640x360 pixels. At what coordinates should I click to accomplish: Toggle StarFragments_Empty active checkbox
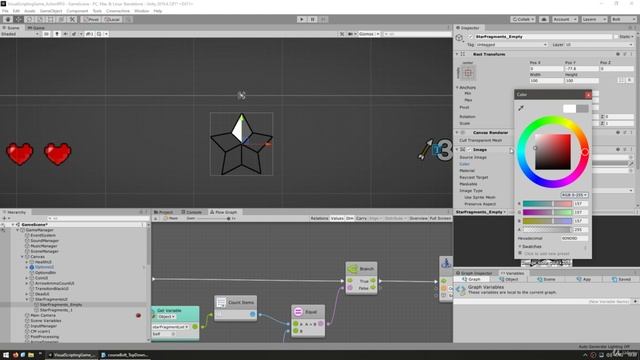point(471,37)
